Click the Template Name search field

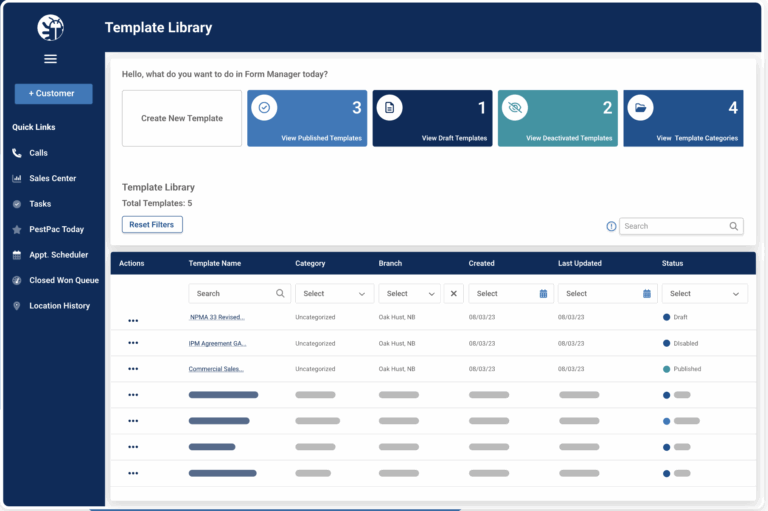pos(232,294)
